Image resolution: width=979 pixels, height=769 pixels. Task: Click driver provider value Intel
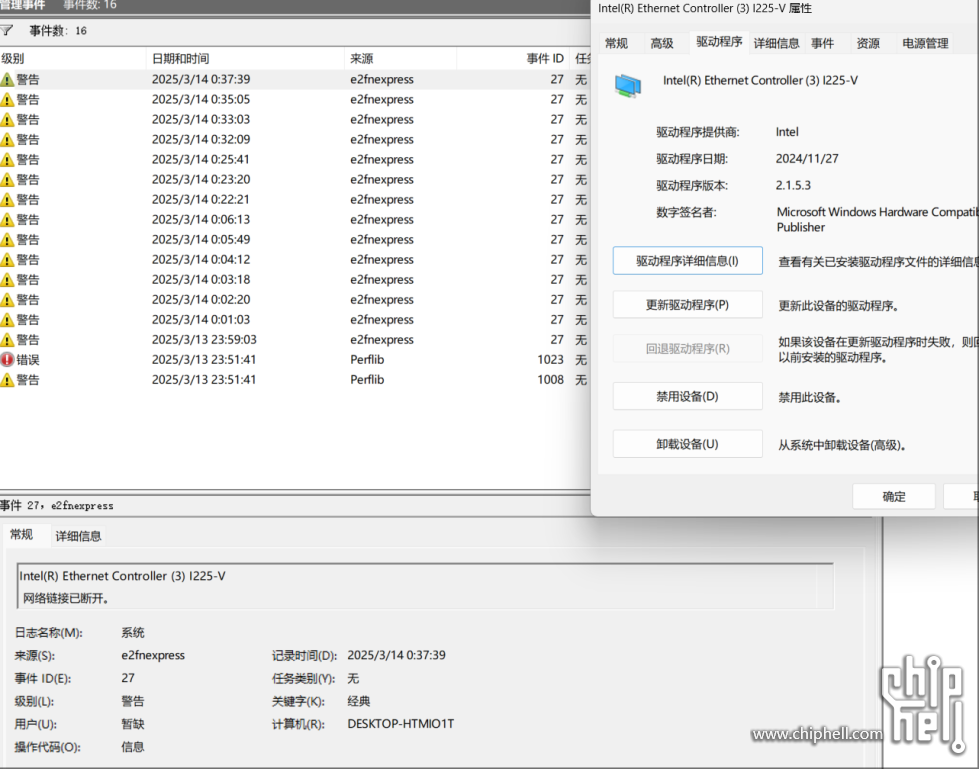click(x=787, y=132)
